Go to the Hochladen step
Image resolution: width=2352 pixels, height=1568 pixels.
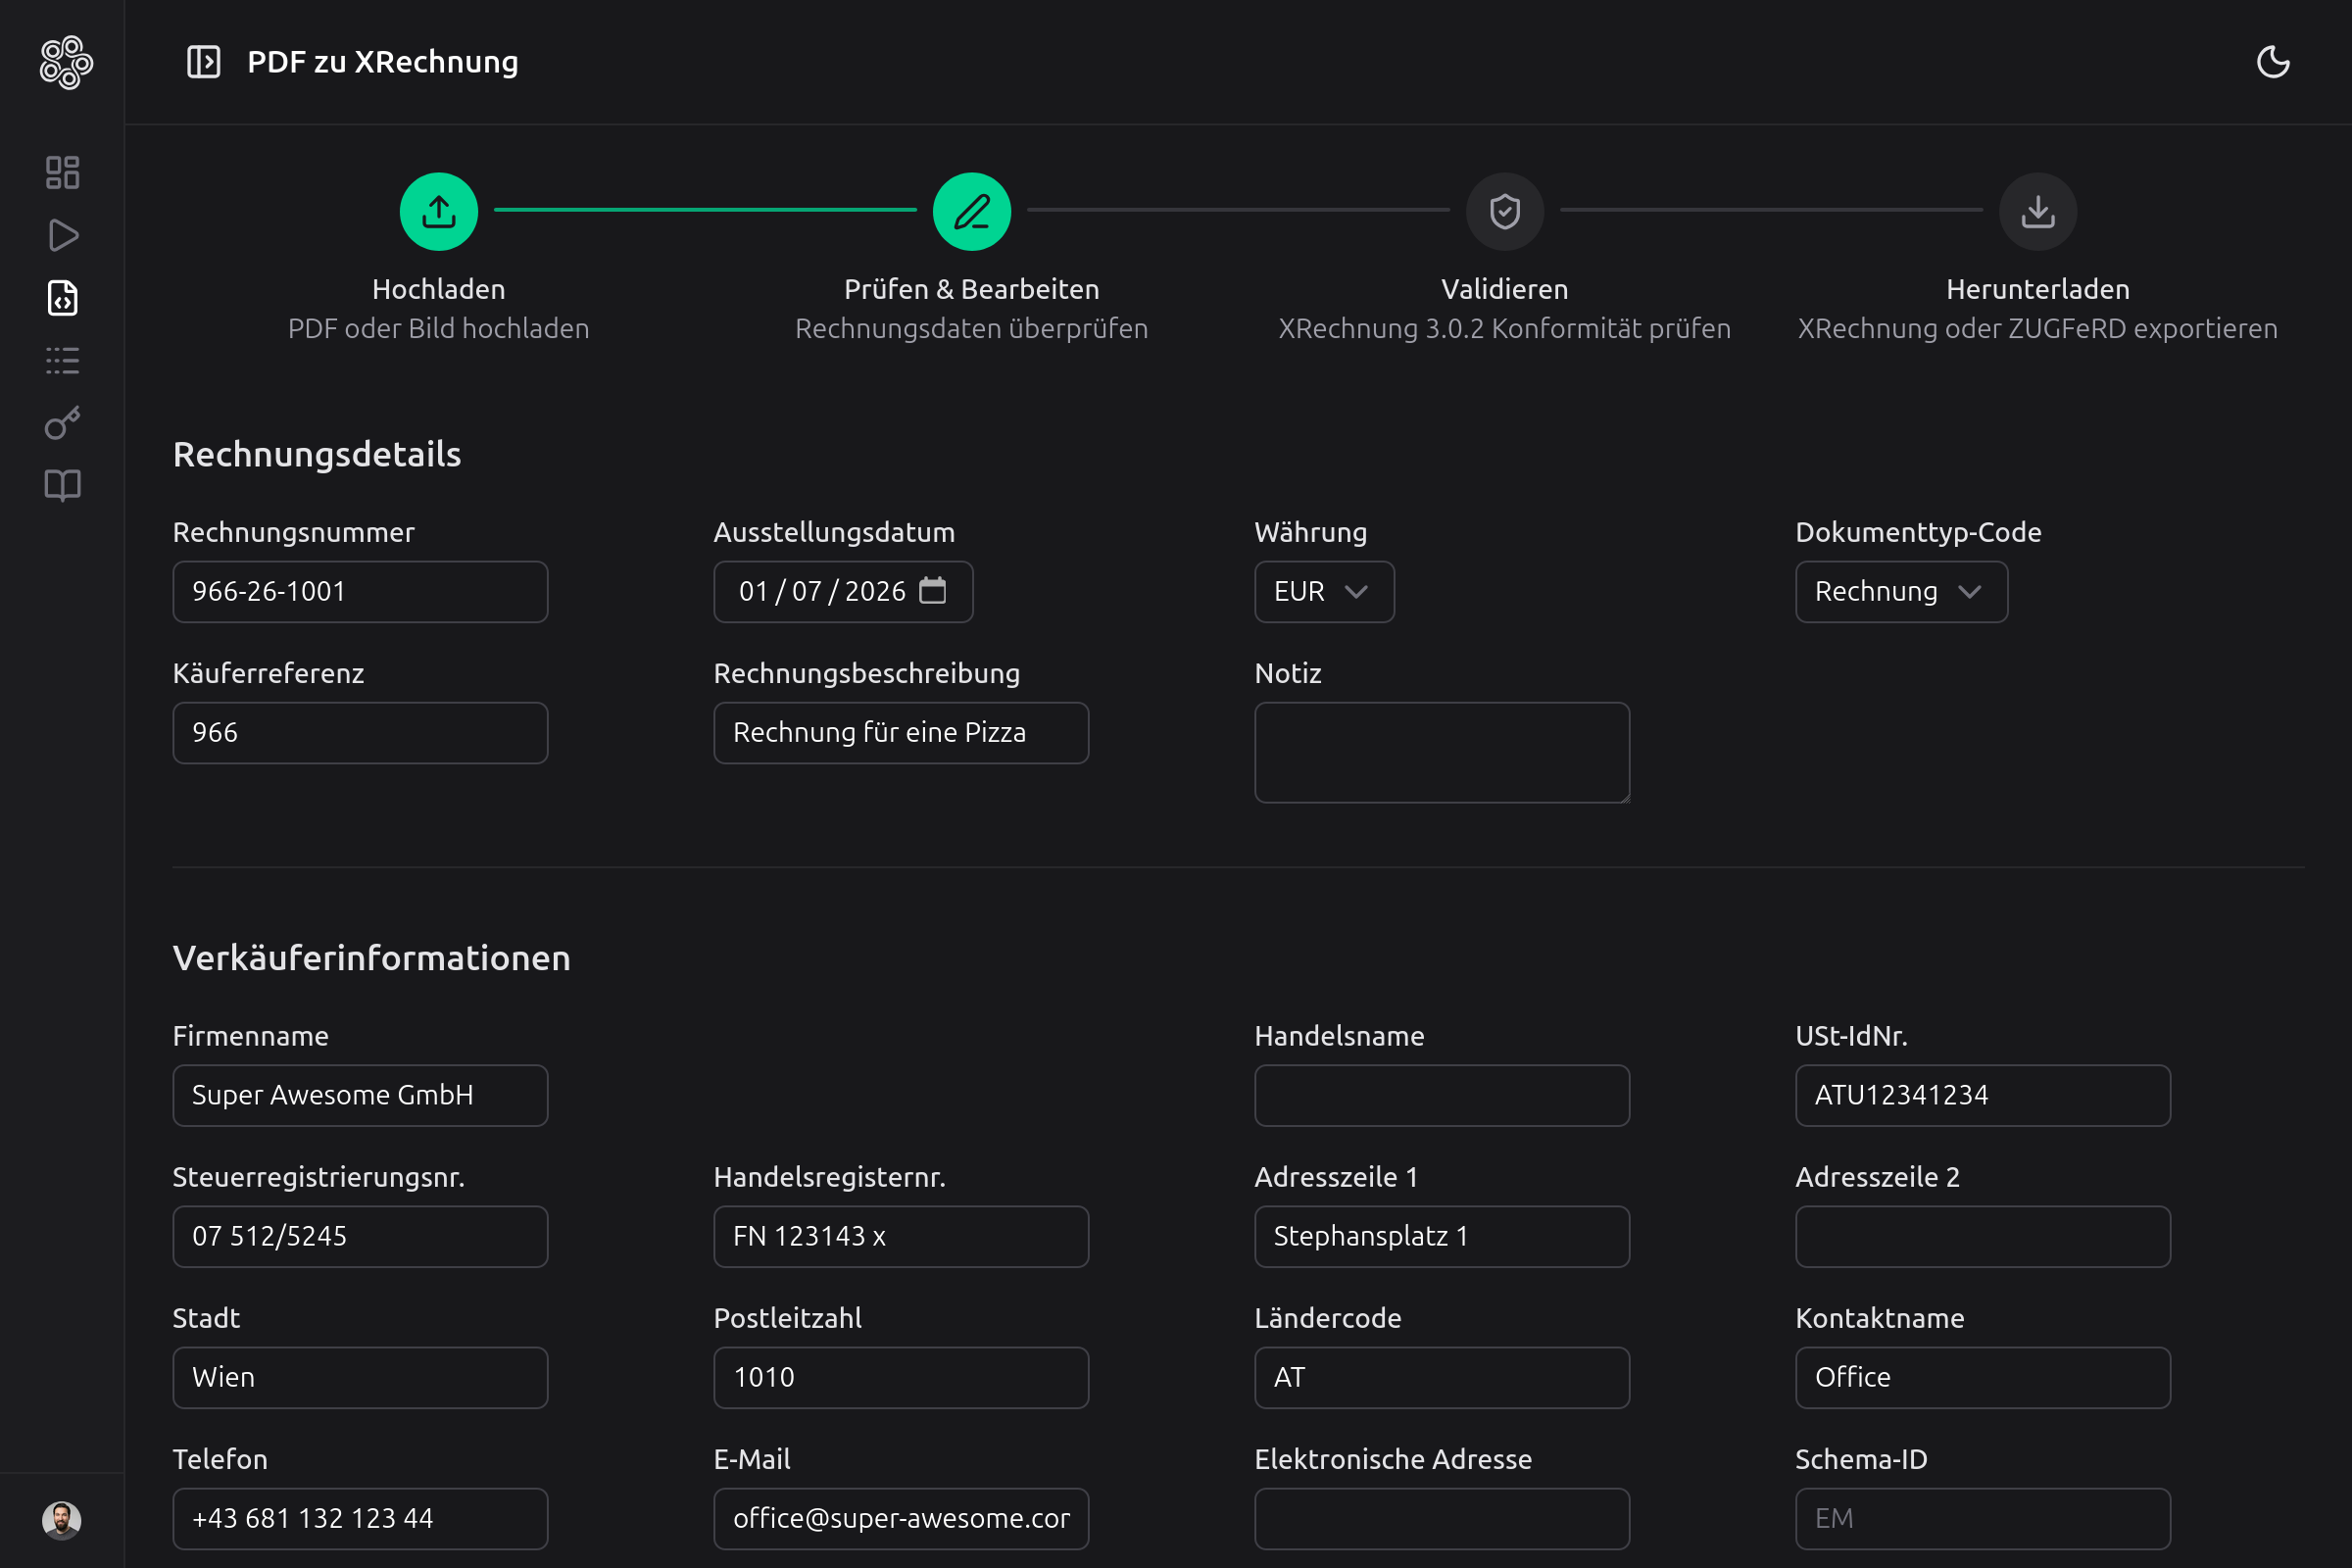(438, 211)
